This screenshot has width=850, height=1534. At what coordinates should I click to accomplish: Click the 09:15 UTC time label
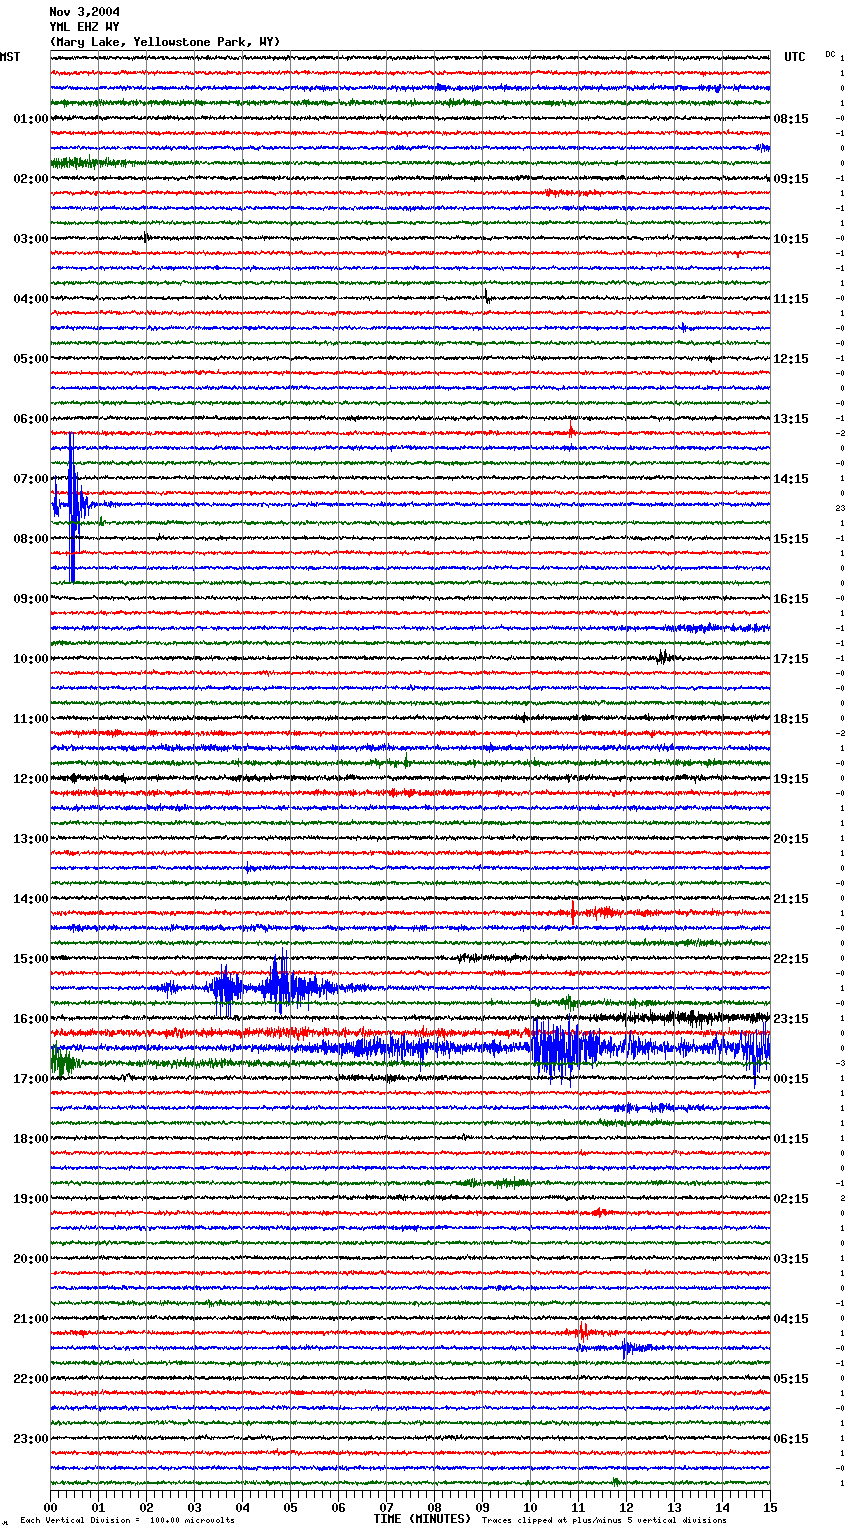pyautogui.click(x=791, y=179)
